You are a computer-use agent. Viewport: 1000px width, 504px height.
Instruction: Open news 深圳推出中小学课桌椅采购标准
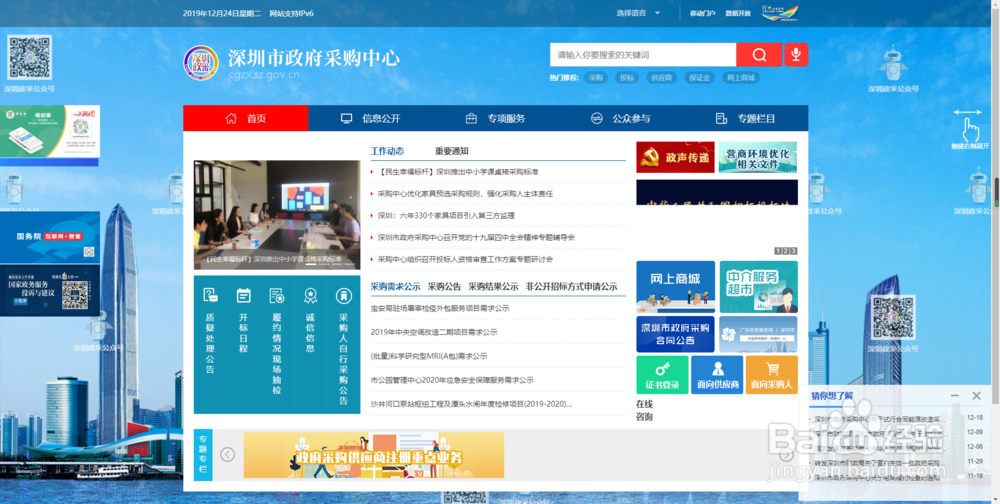458,172
